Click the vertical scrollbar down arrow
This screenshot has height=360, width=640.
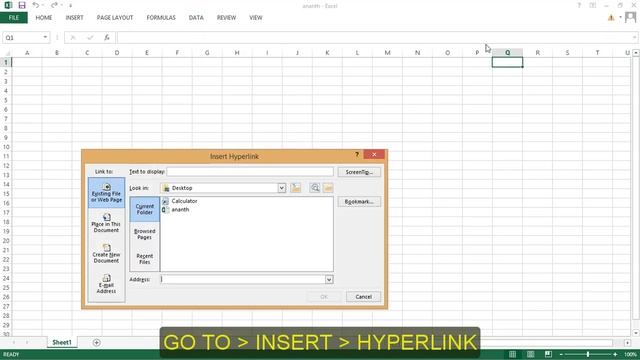[636, 333]
